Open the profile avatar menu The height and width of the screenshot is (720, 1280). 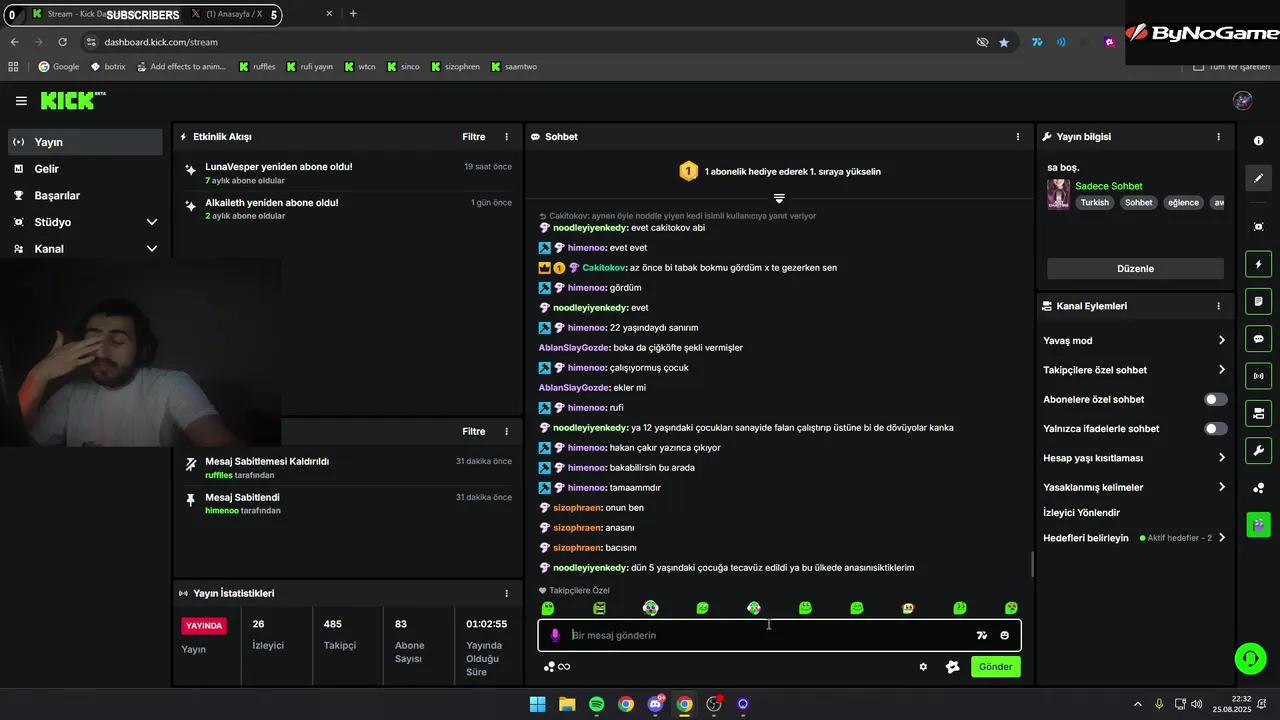click(x=1243, y=100)
